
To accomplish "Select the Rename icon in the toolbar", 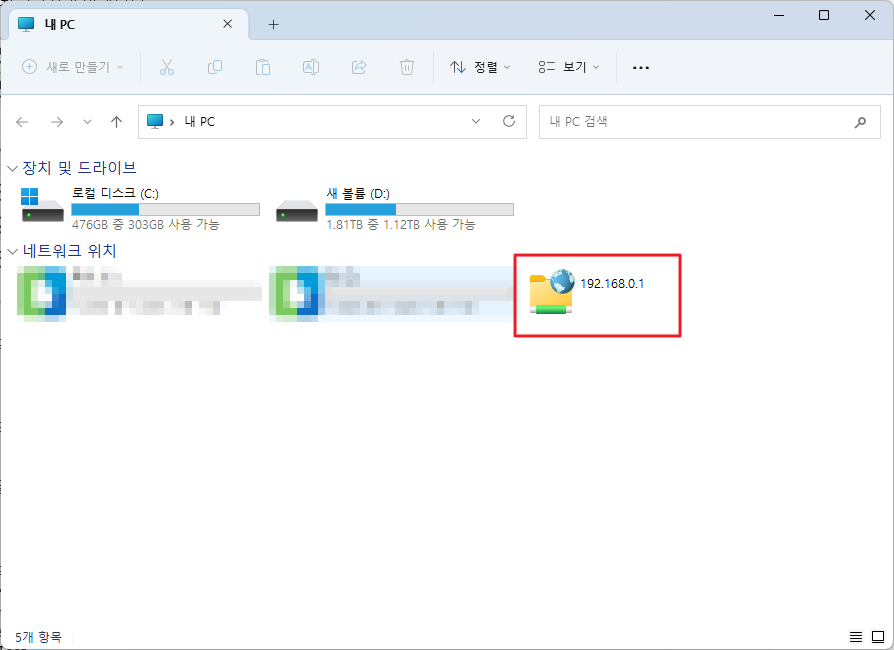I will (310, 67).
